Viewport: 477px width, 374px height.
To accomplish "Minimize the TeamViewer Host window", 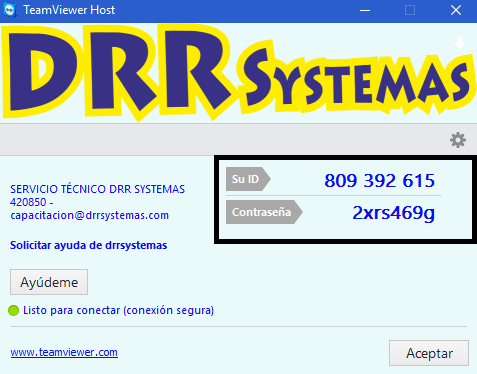I will [365, 10].
